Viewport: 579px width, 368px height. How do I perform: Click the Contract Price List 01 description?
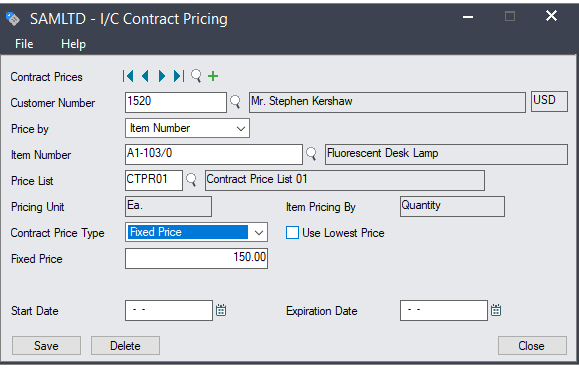[x=345, y=180]
